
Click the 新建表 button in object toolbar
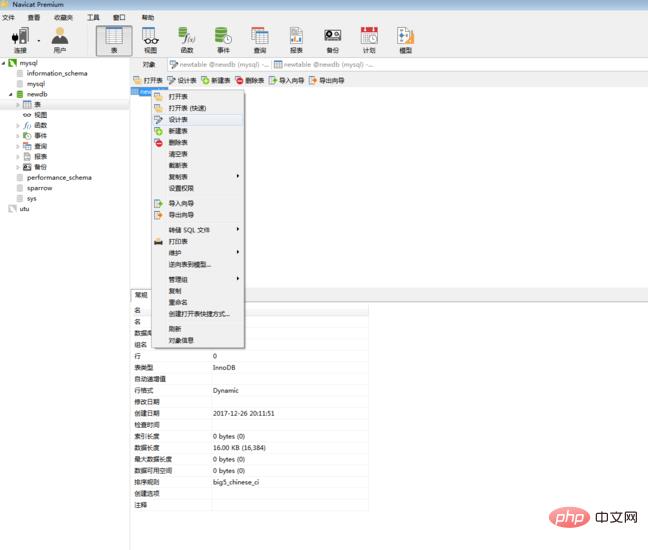tap(215, 80)
